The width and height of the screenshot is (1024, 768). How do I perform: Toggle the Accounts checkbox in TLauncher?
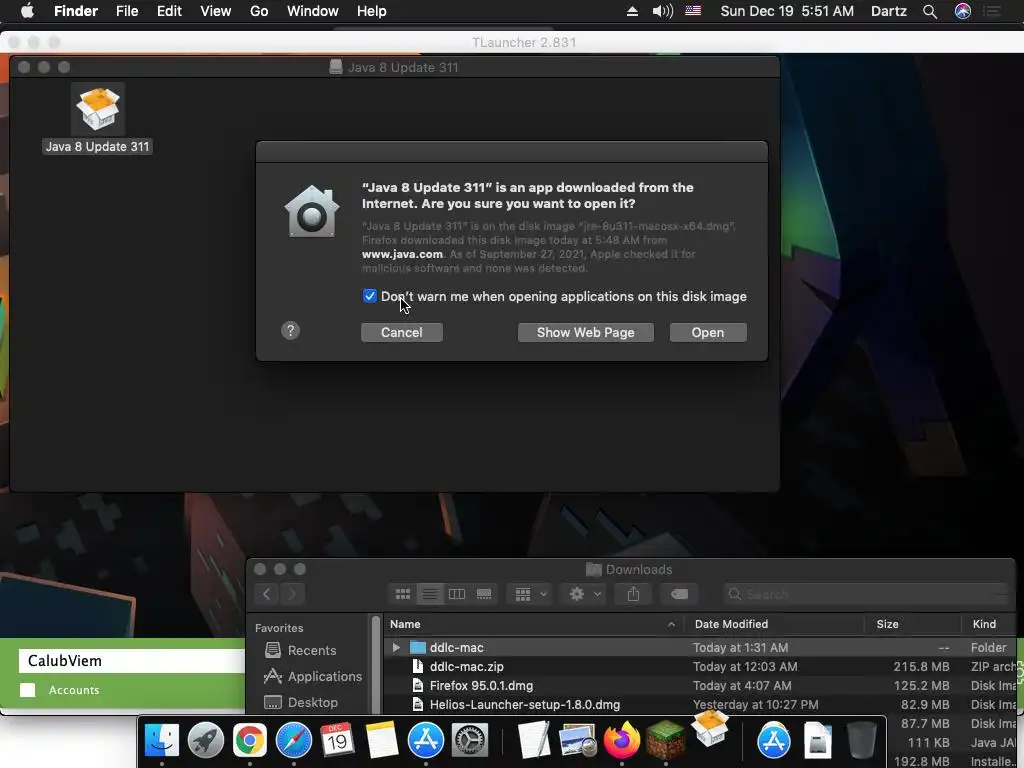27,690
